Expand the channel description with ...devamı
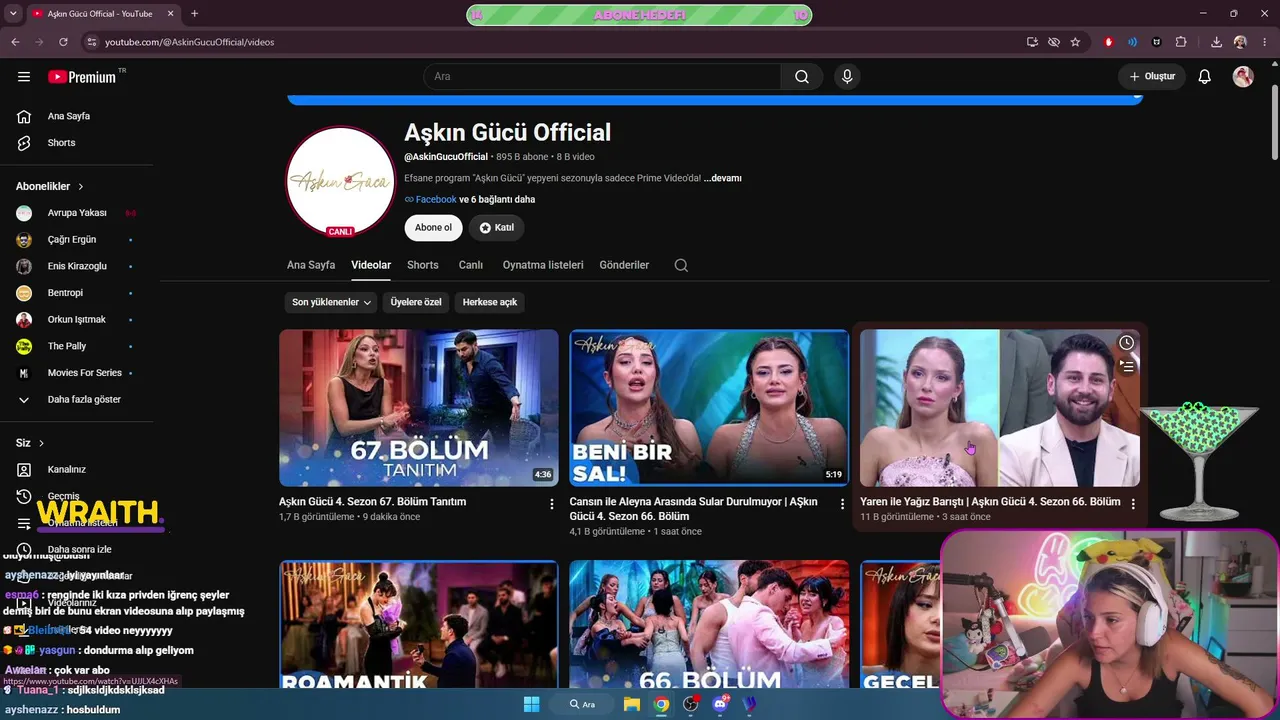 (x=723, y=178)
